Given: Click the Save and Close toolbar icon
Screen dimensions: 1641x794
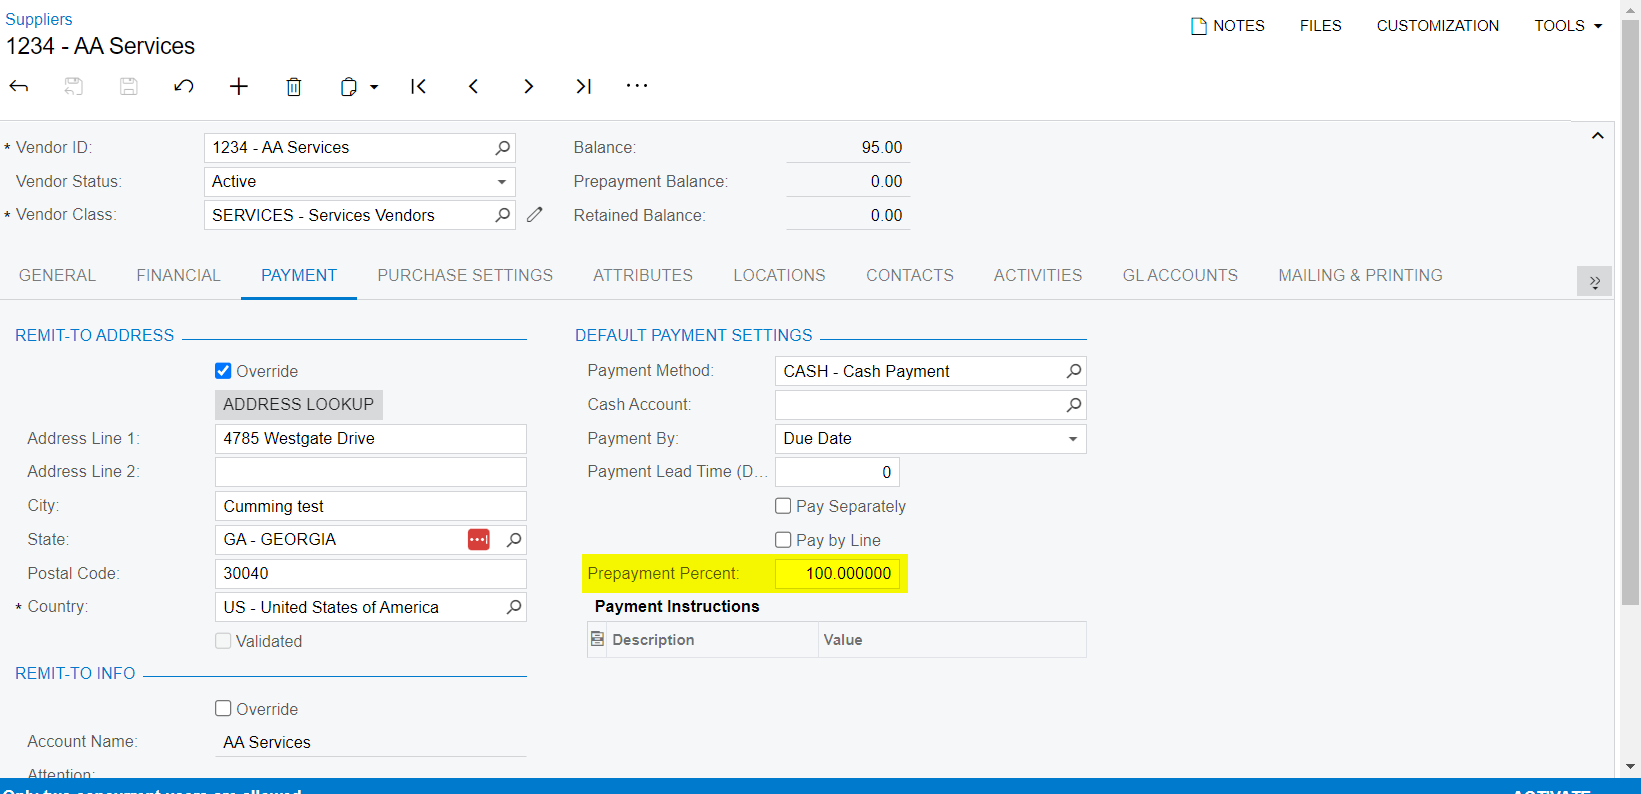Looking at the screenshot, I should pyautogui.click(x=74, y=86).
